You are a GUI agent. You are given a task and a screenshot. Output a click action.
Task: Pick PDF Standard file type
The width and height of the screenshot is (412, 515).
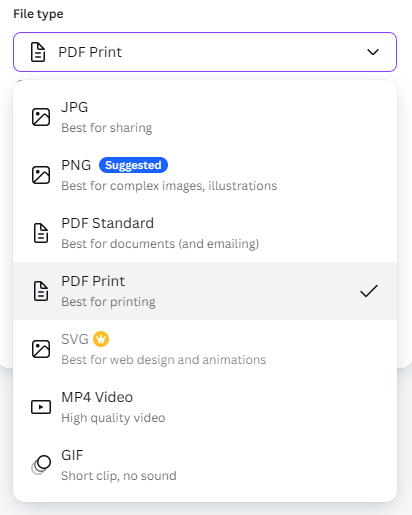[205, 233]
